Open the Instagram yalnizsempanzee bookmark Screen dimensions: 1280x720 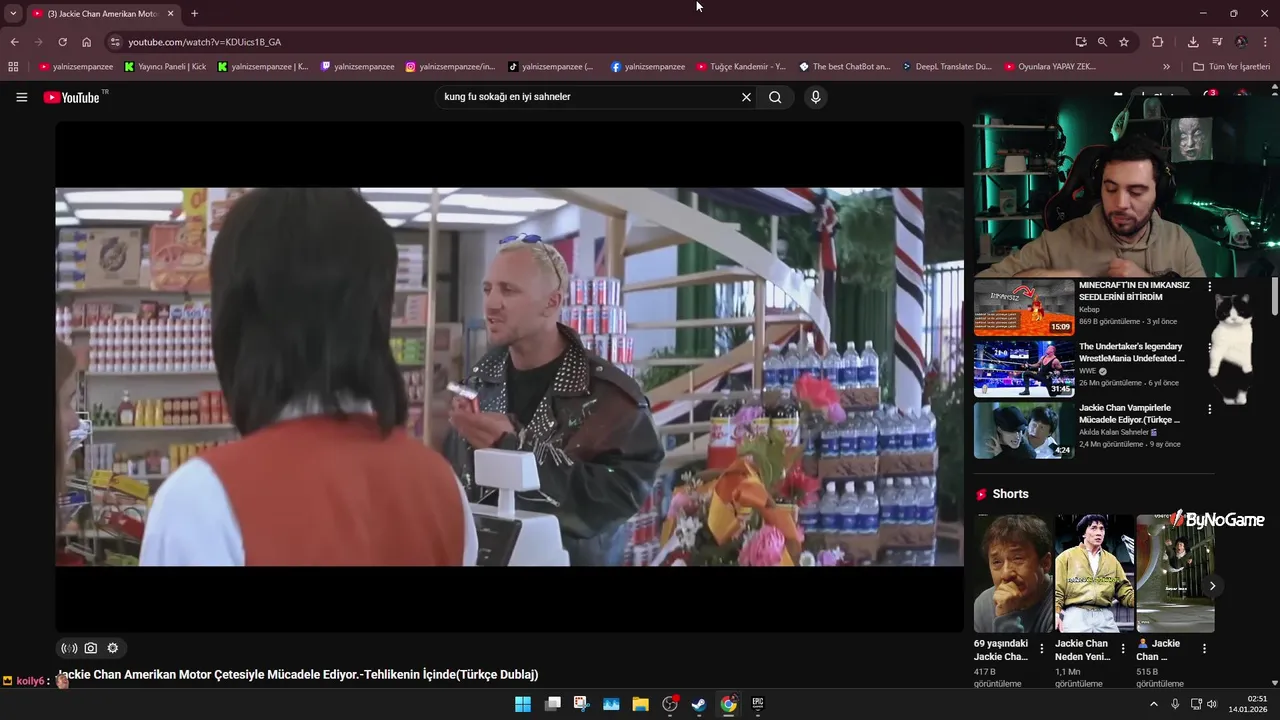tap(450, 67)
